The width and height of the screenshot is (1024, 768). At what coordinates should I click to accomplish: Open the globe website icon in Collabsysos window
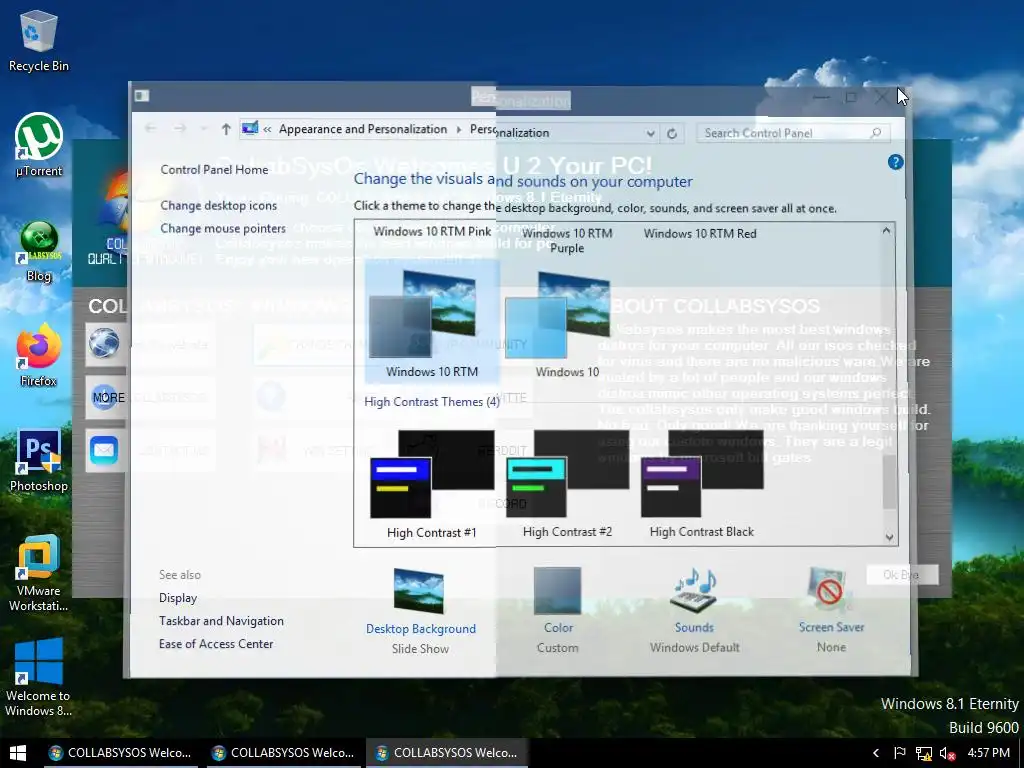104,344
